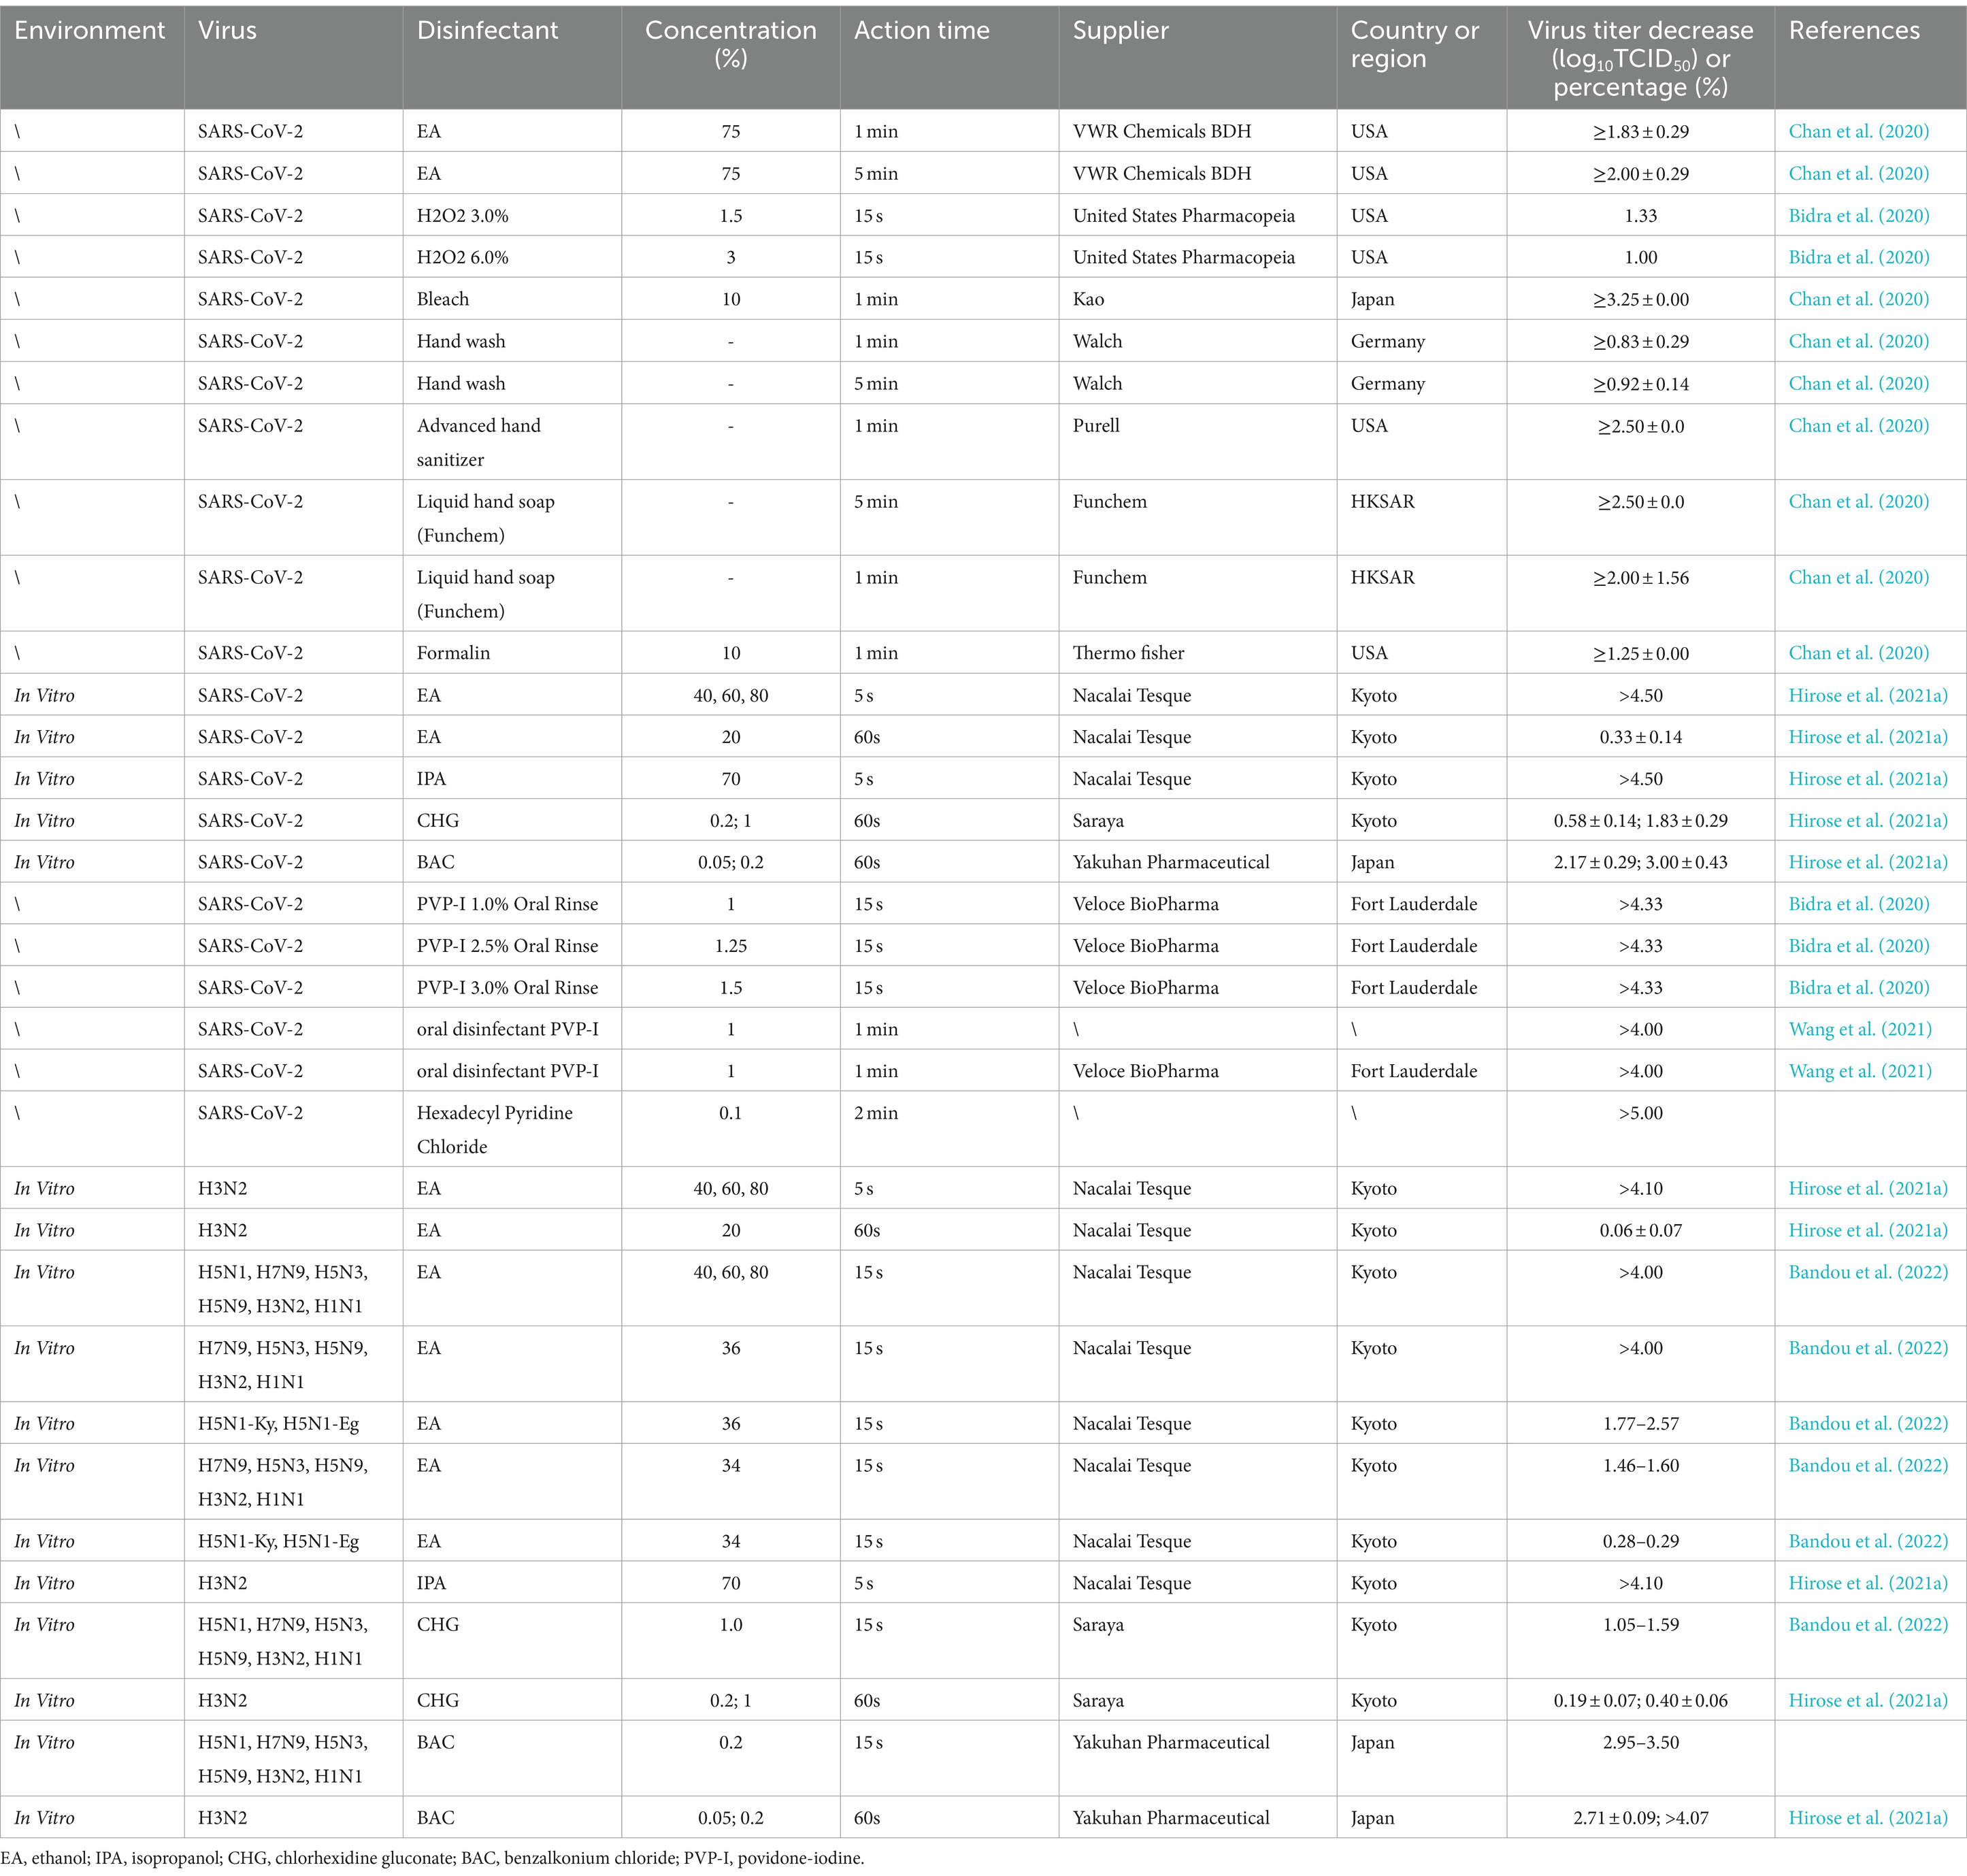Open Wang et al. (2021) link in Veloce BioPharma row

point(1859,1071)
